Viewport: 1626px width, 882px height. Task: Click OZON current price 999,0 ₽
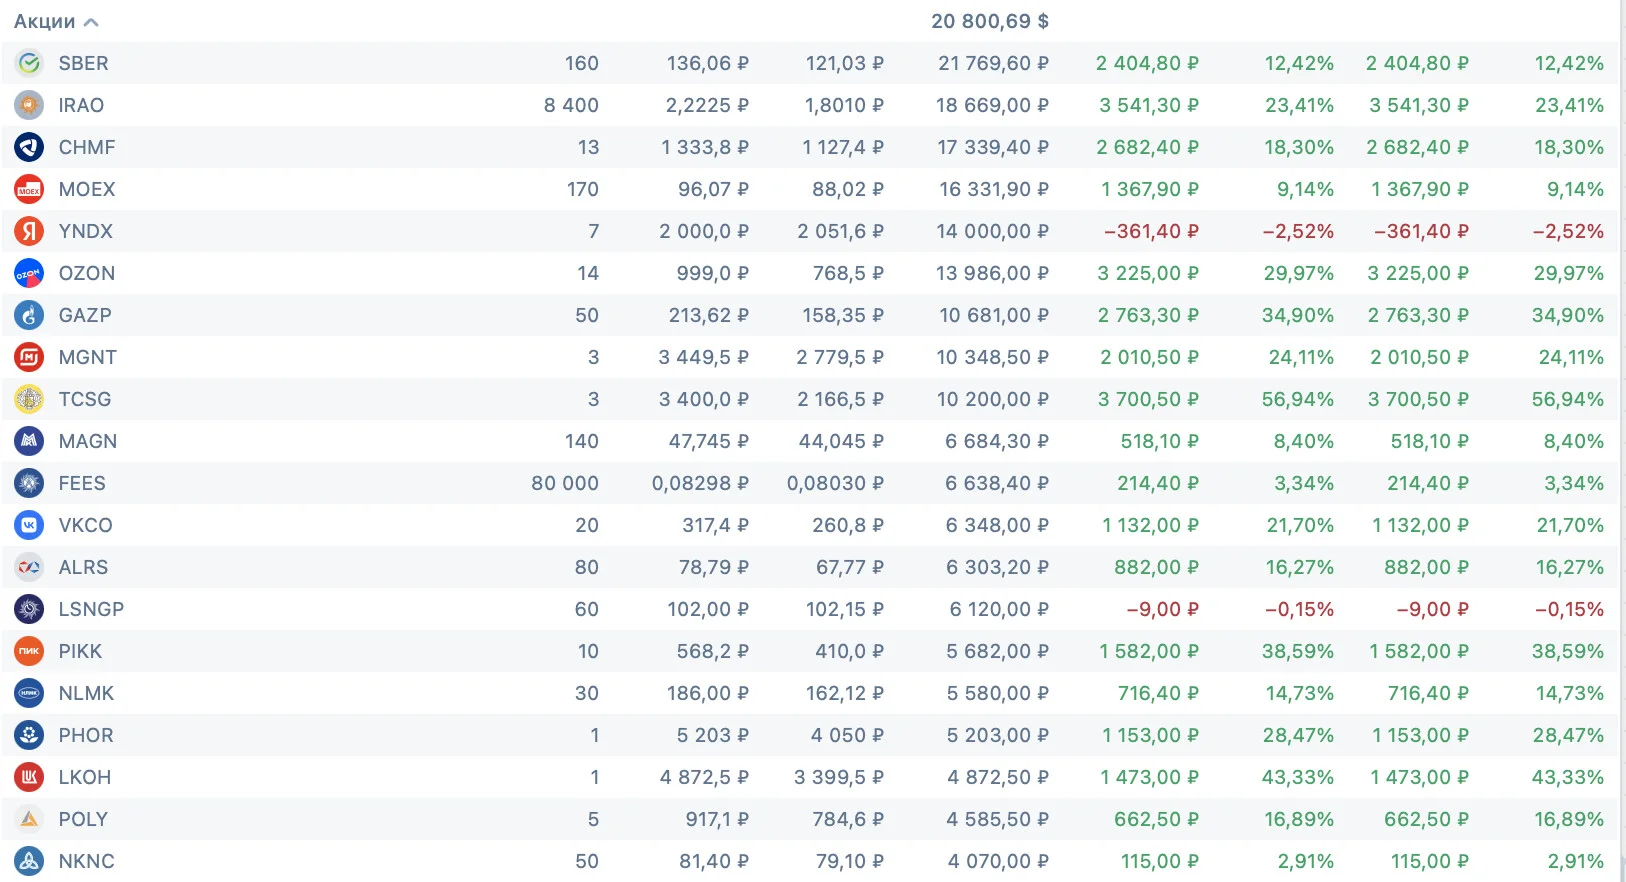713,273
